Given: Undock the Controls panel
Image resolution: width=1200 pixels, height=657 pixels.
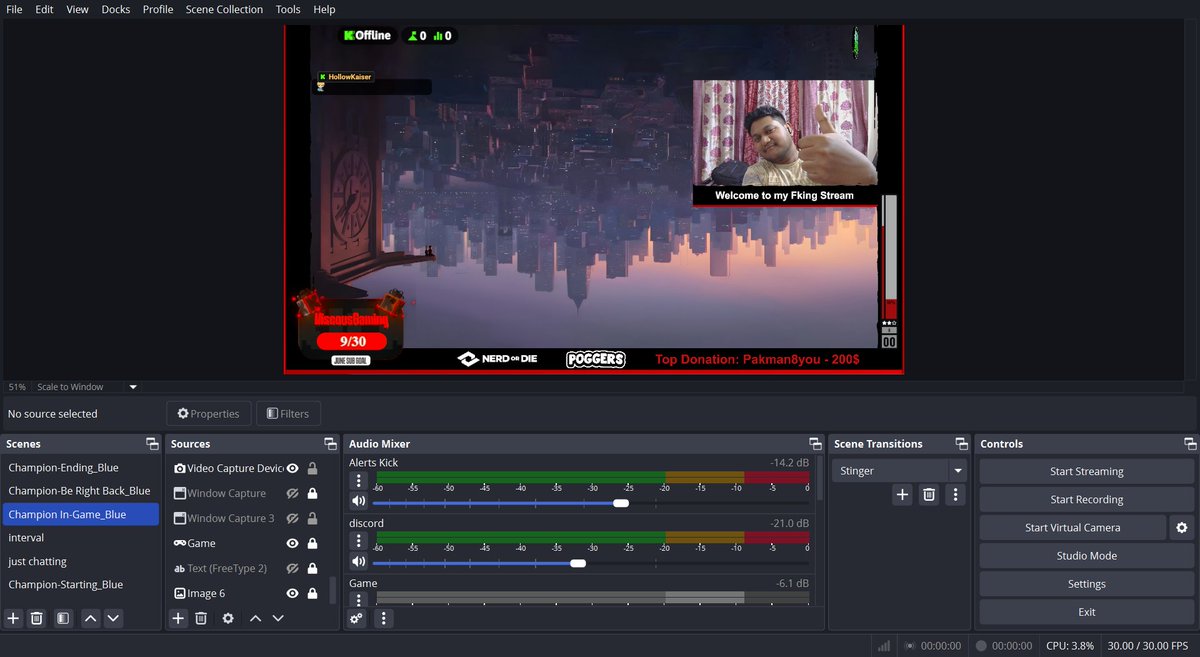Looking at the screenshot, I should [1190, 444].
